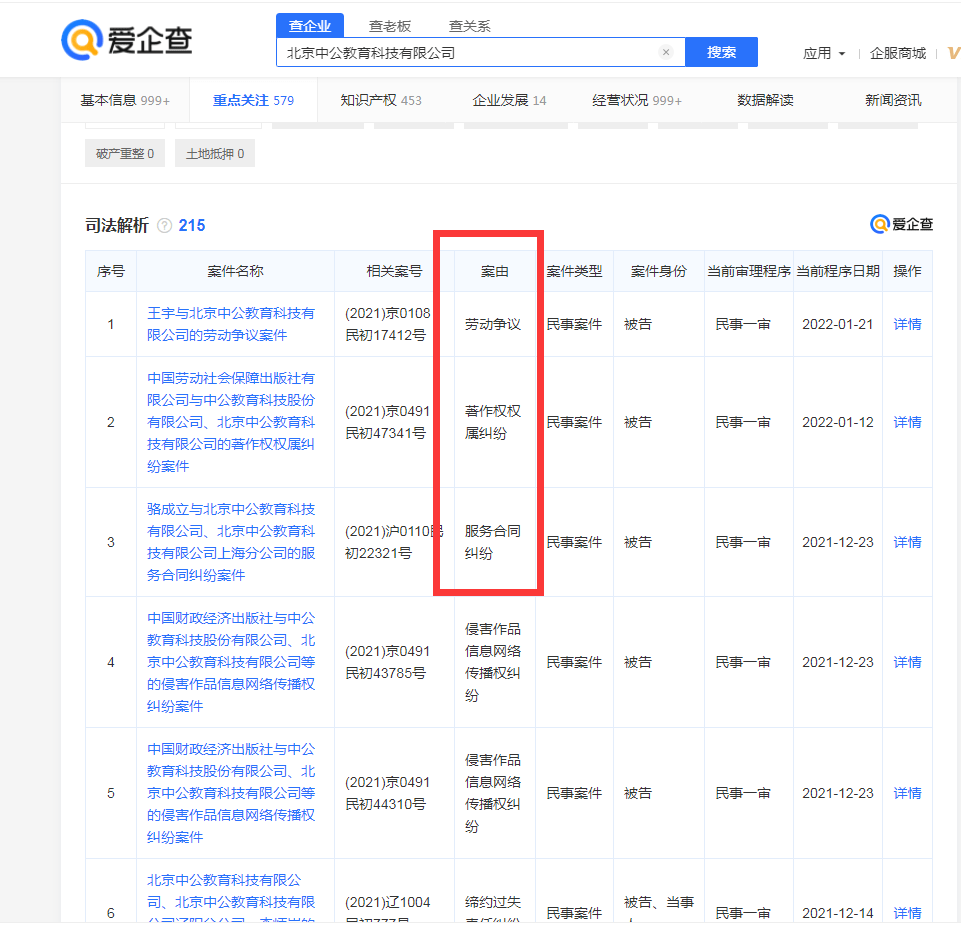Image resolution: width=961 pixels, height=929 pixels.
Task: Click the 案件名称 column header
Action: pos(235,271)
